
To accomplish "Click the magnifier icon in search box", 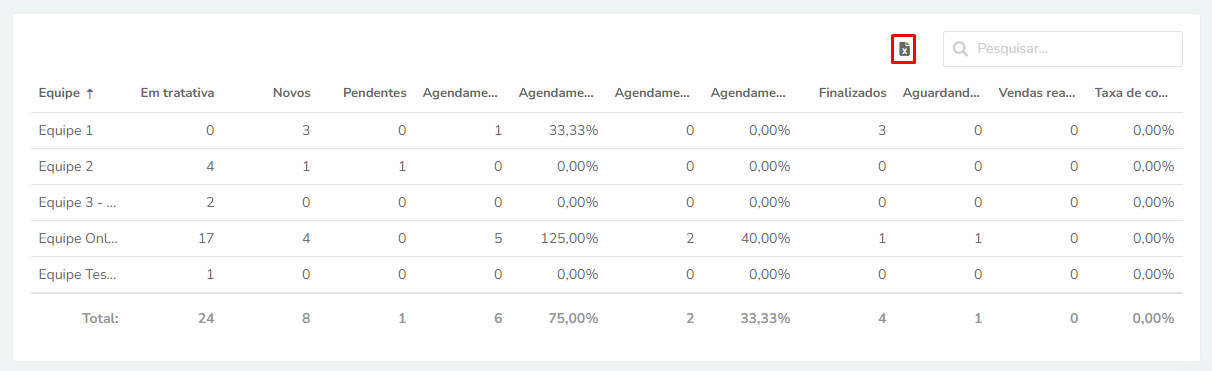I will (x=960, y=49).
